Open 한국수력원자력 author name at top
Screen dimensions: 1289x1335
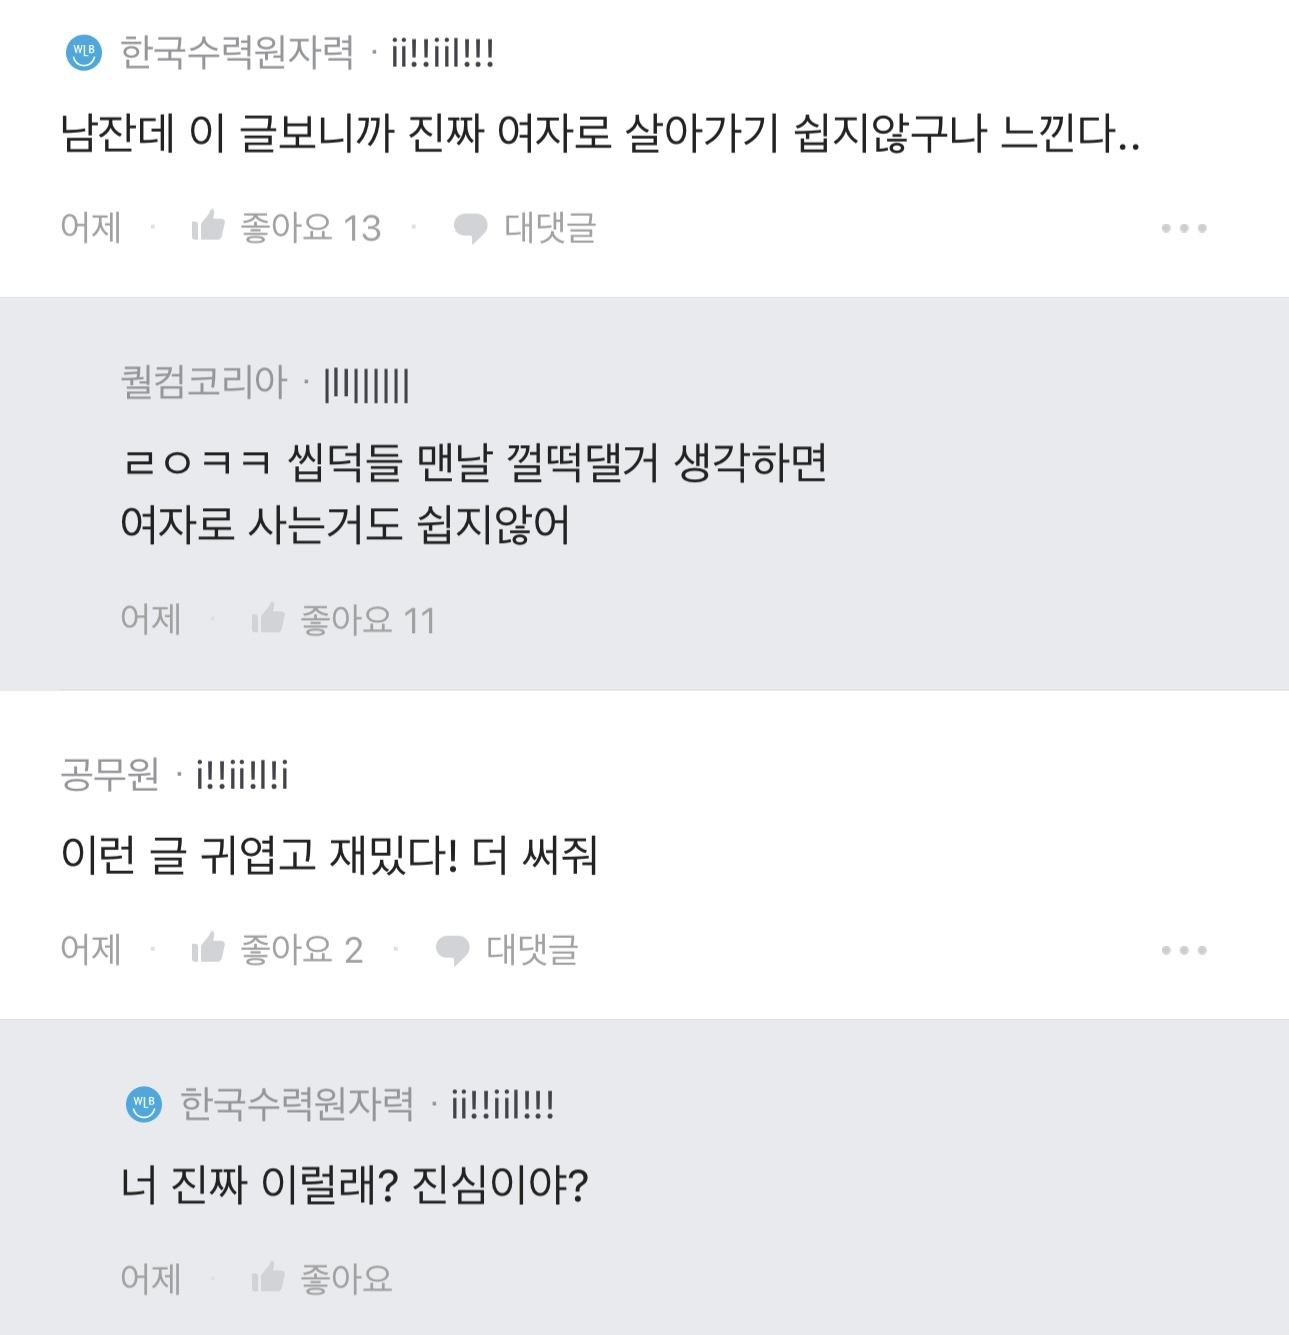tap(237, 52)
